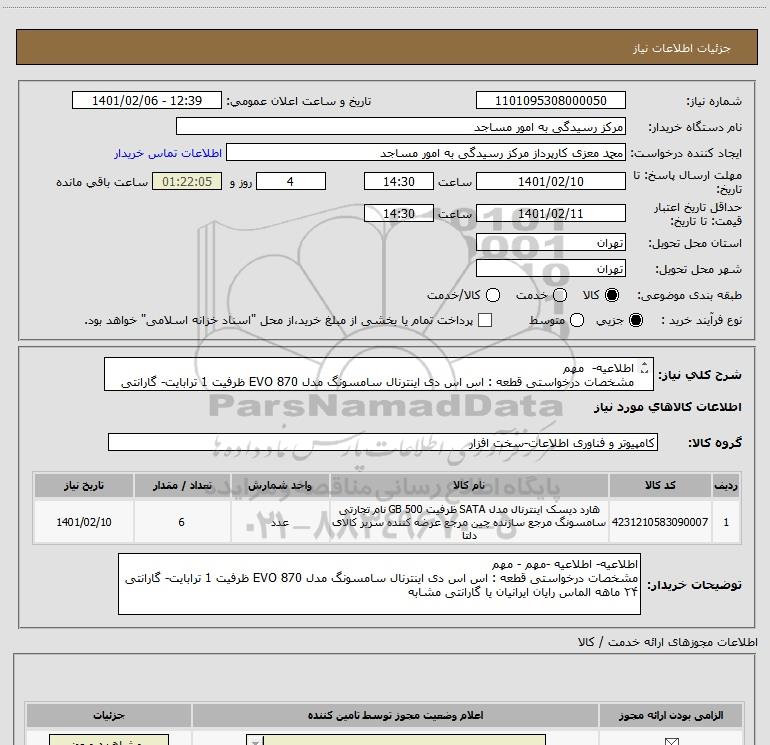The height and width of the screenshot is (745, 770).
Task: Toggle the required permit checkbox
Action: [671, 741]
